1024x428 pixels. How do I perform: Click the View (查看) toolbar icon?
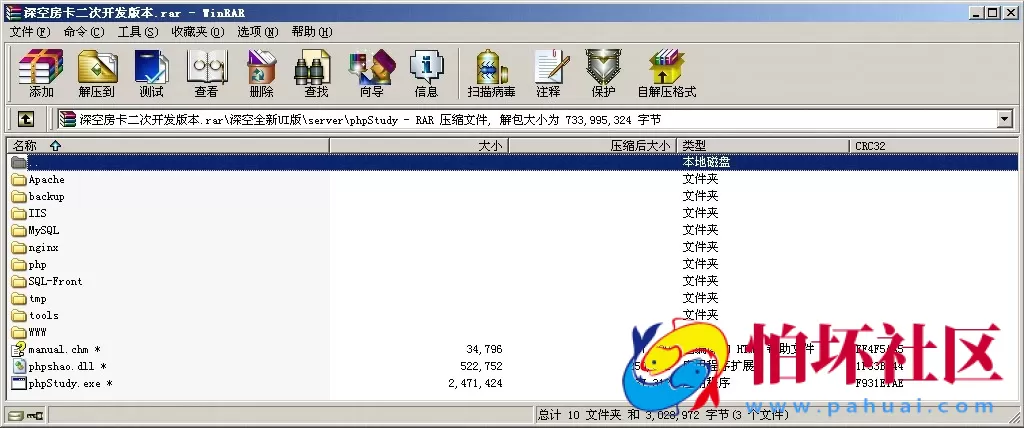[x=206, y=73]
